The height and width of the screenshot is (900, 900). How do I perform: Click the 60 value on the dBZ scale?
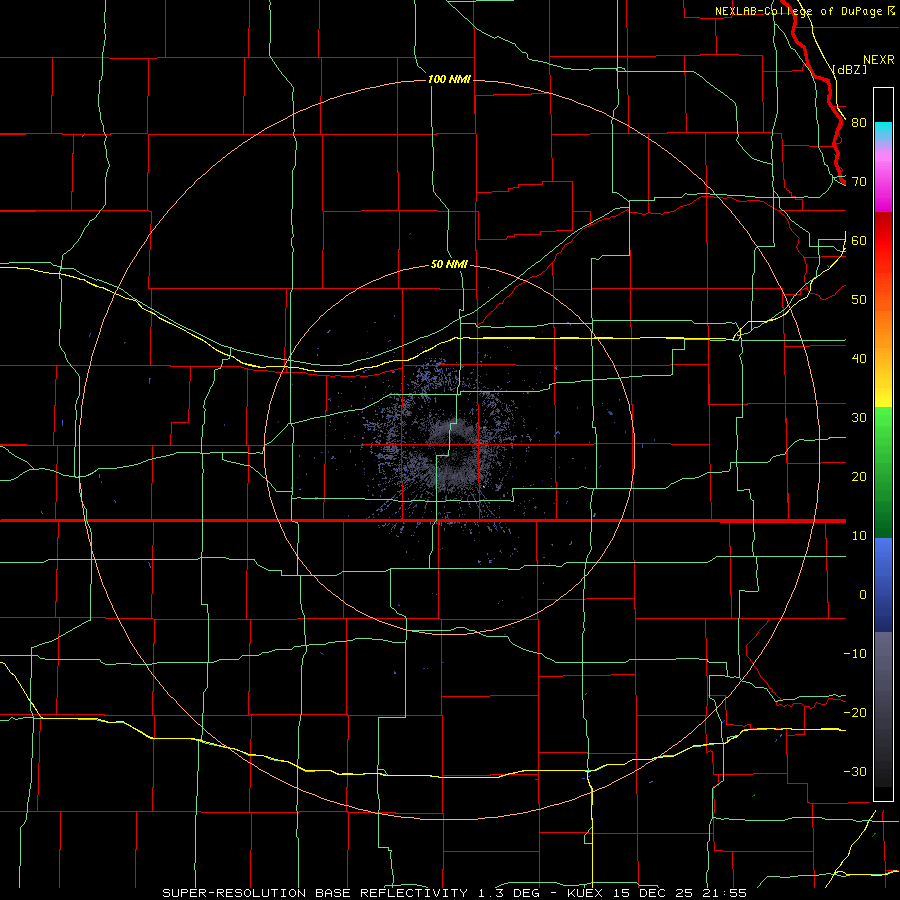pyautogui.click(x=859, y=240)
